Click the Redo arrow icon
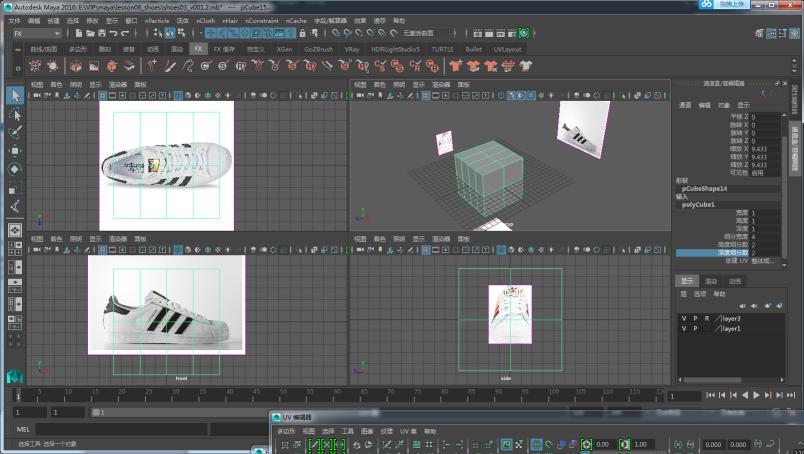This screenshot has height=454, width=804. 125,33
